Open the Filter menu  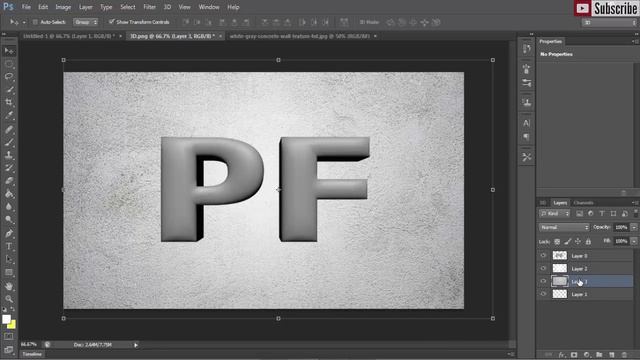(x=149, y=7)
